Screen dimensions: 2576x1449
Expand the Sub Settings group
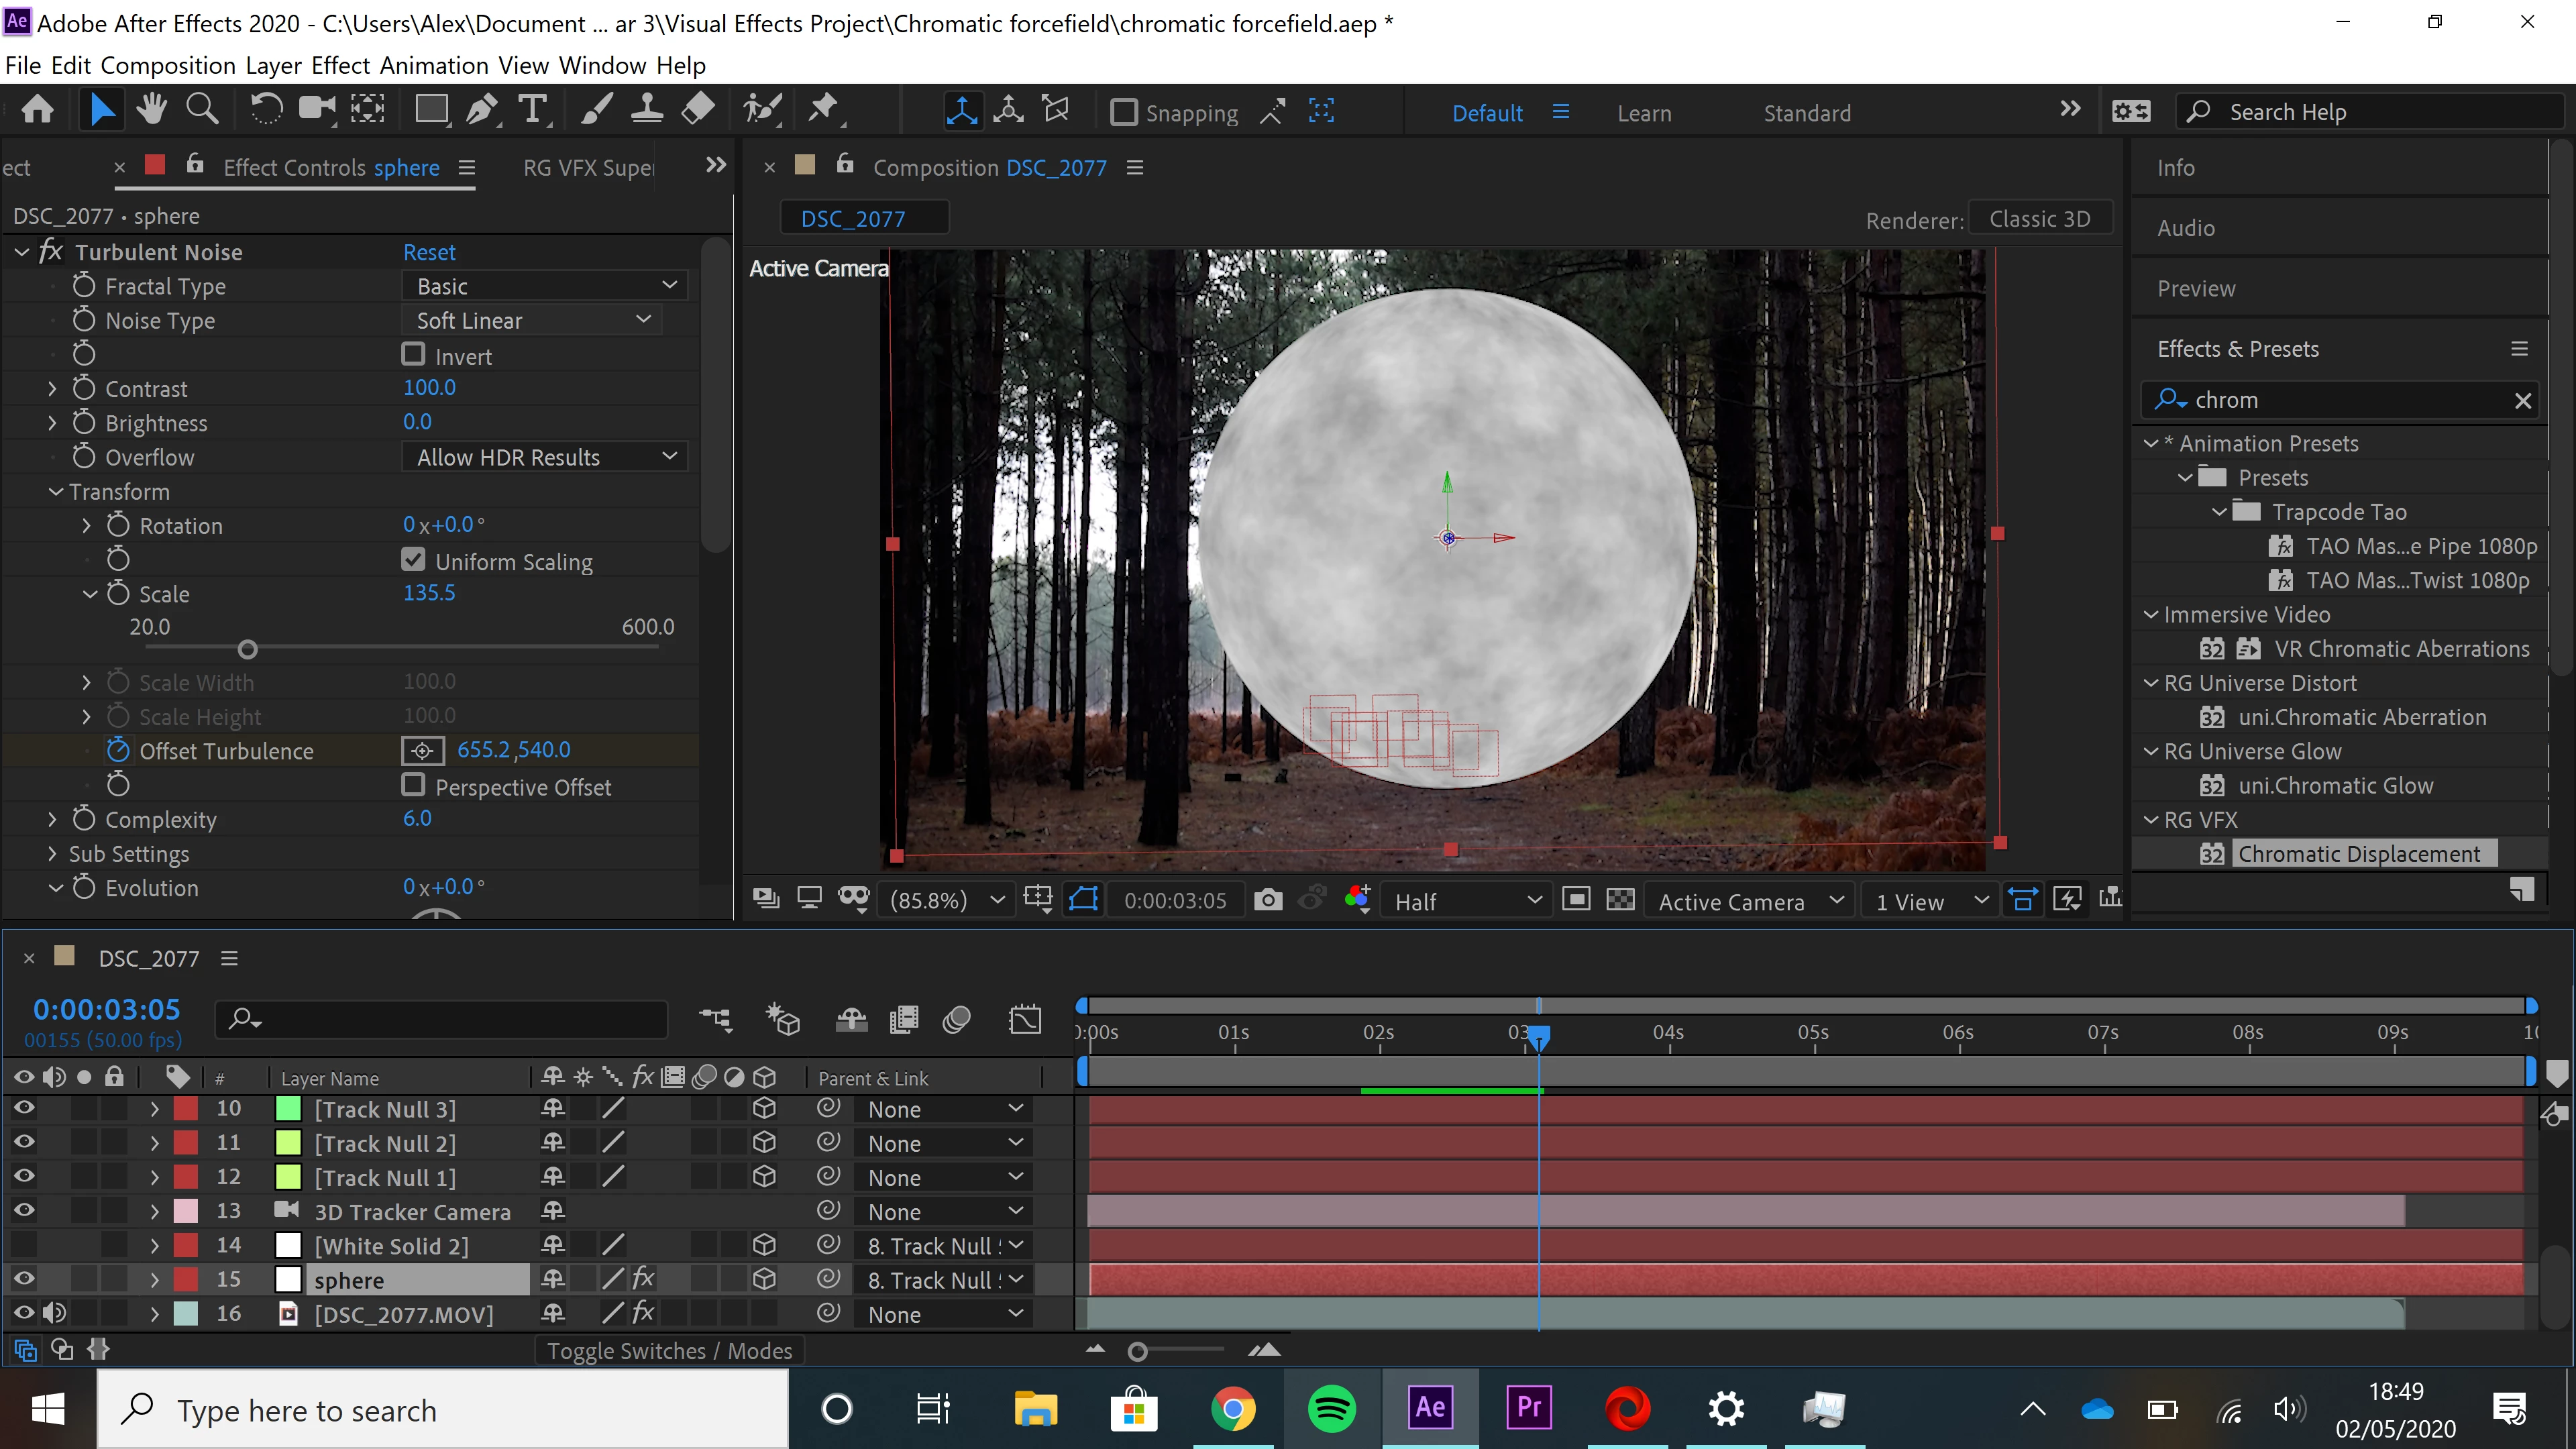click(52, 853)
